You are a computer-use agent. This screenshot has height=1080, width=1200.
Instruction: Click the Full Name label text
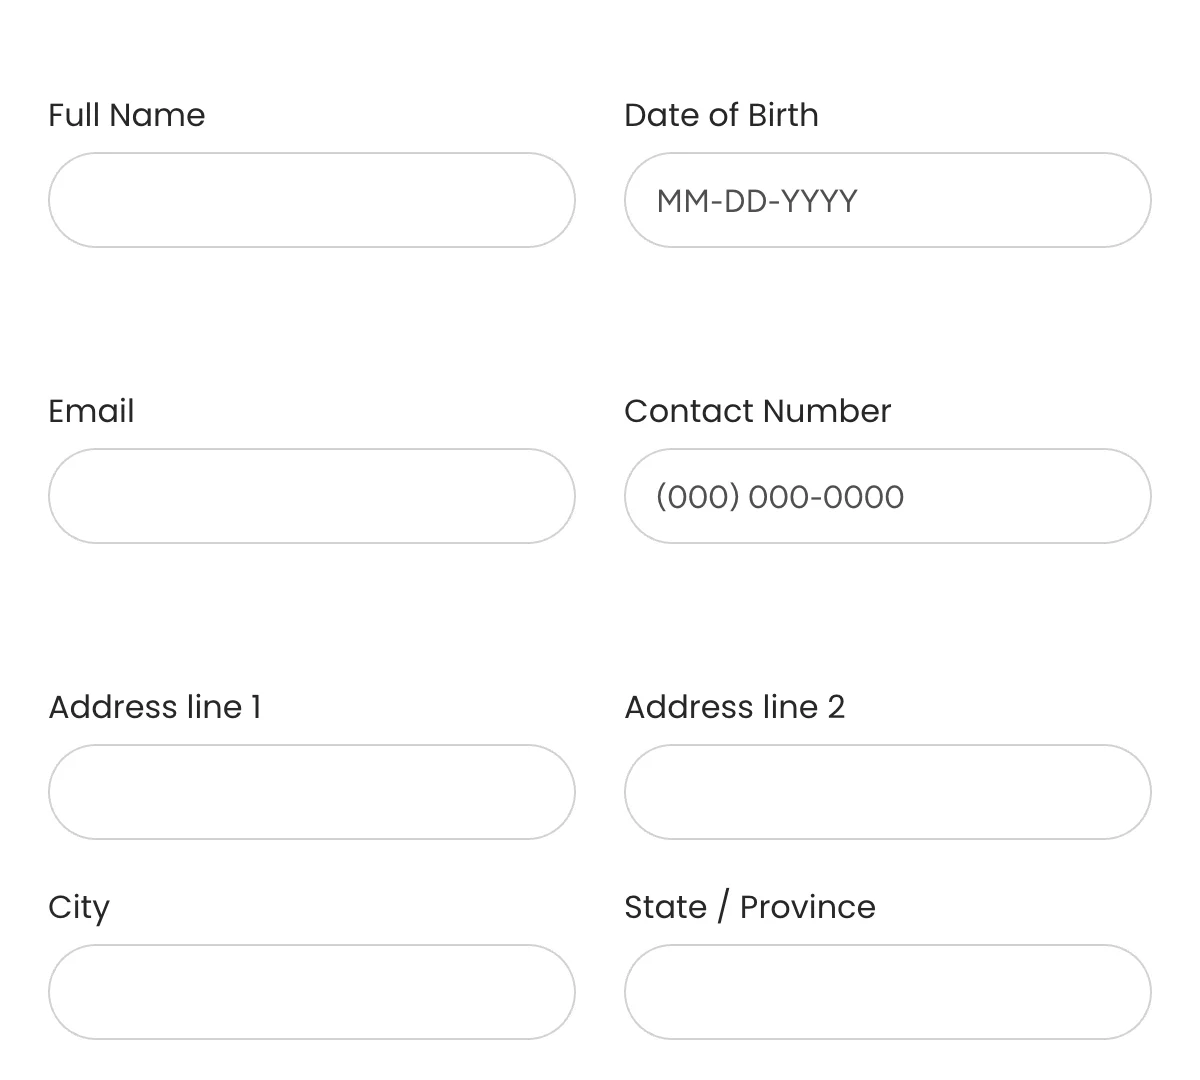point(126,114)
